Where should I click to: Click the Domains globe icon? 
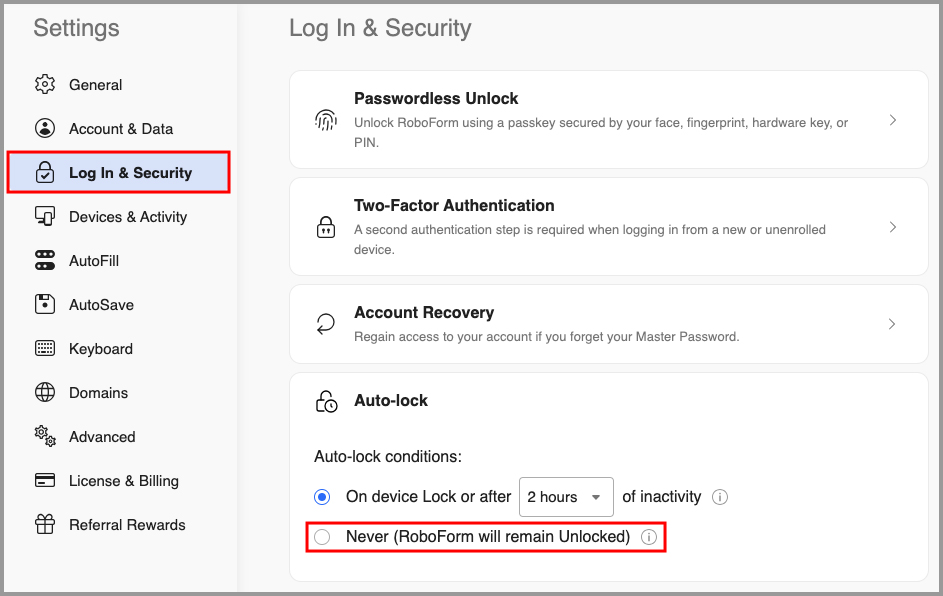45,393
